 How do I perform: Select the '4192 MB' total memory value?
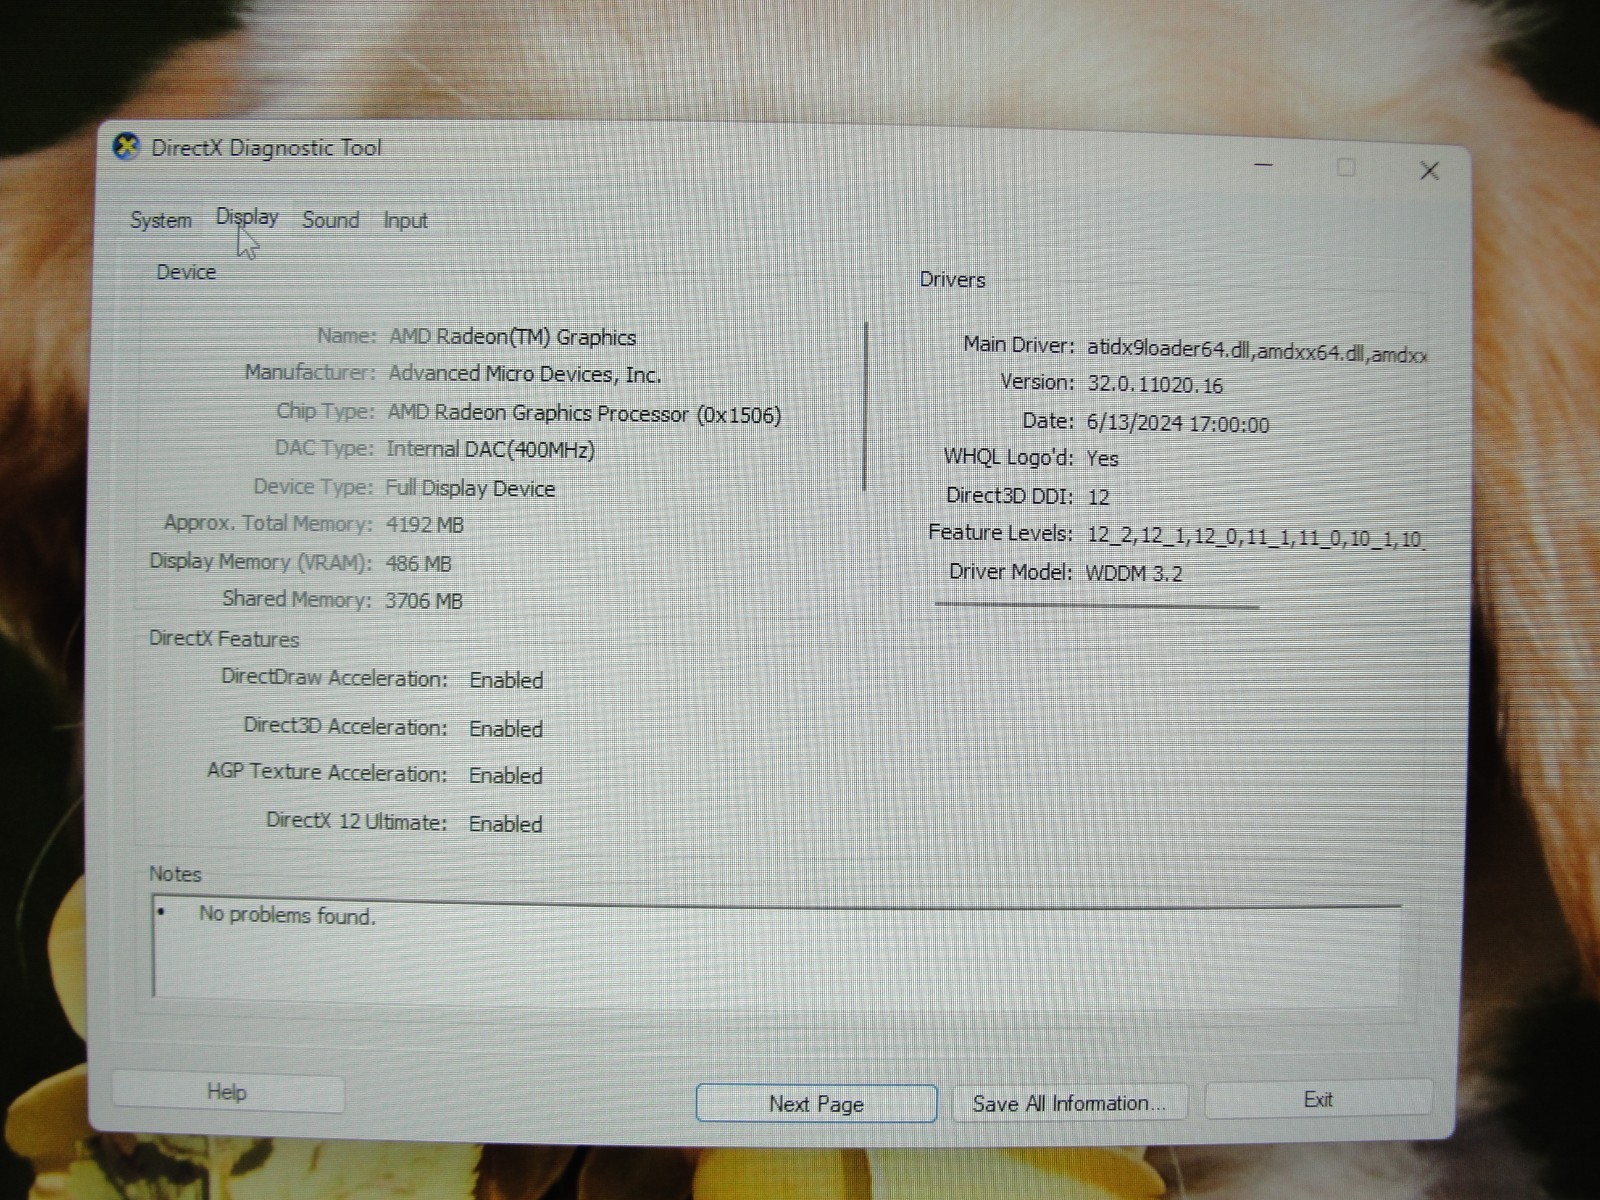[x=425, y=525]
